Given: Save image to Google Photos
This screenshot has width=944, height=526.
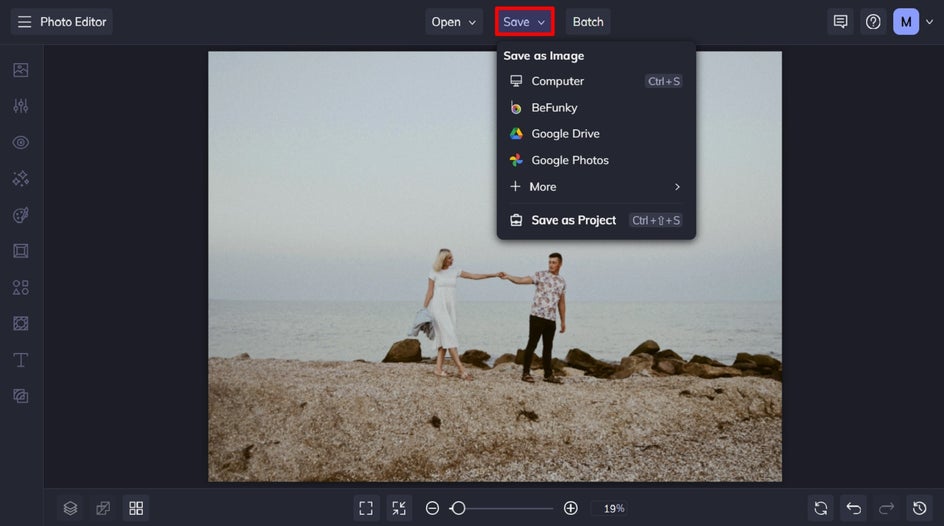Looking at the screenshot, I should click(x=596, y=160).
